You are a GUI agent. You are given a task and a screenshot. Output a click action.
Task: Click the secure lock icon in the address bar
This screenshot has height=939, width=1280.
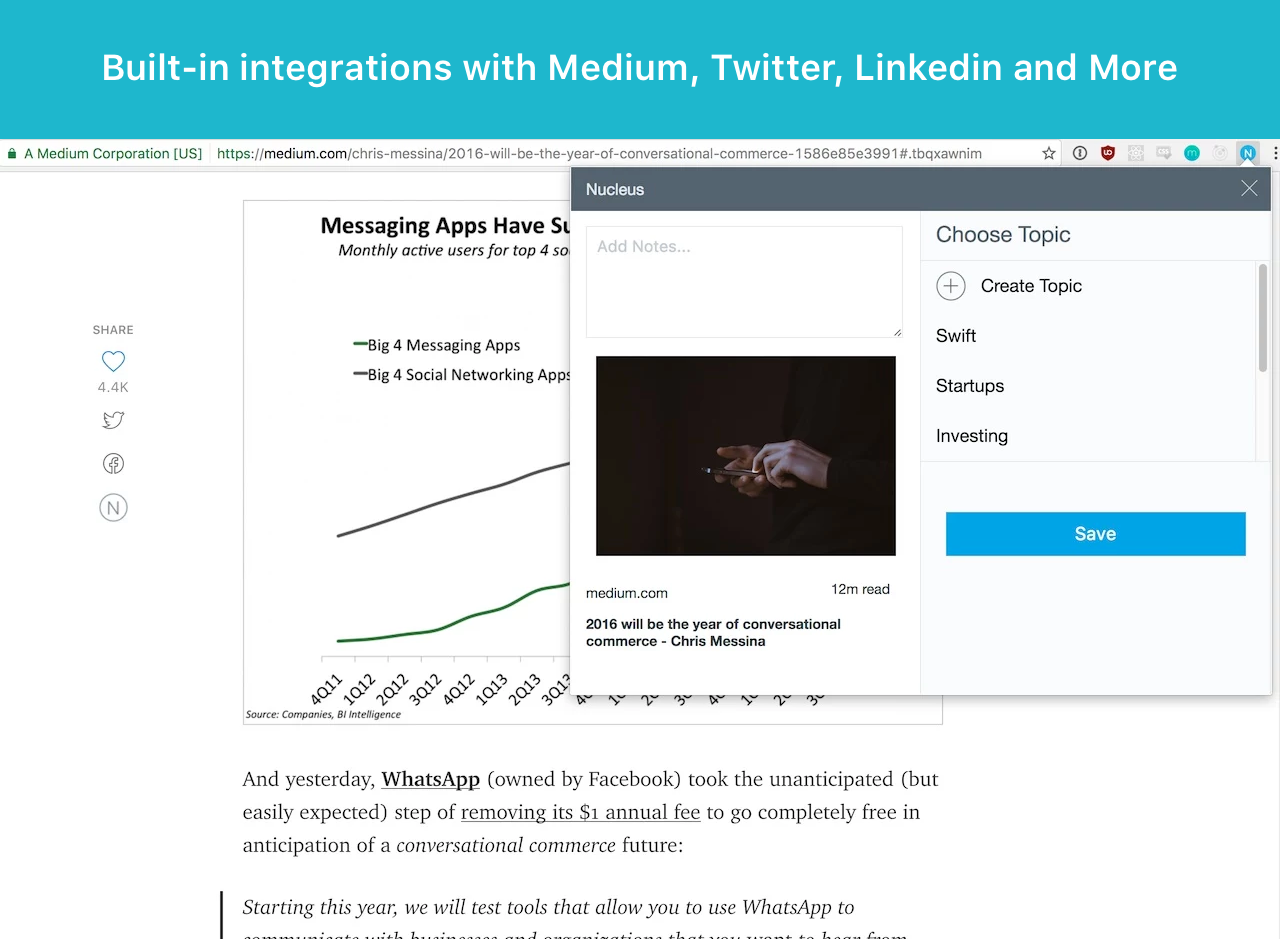click(12, 154)
